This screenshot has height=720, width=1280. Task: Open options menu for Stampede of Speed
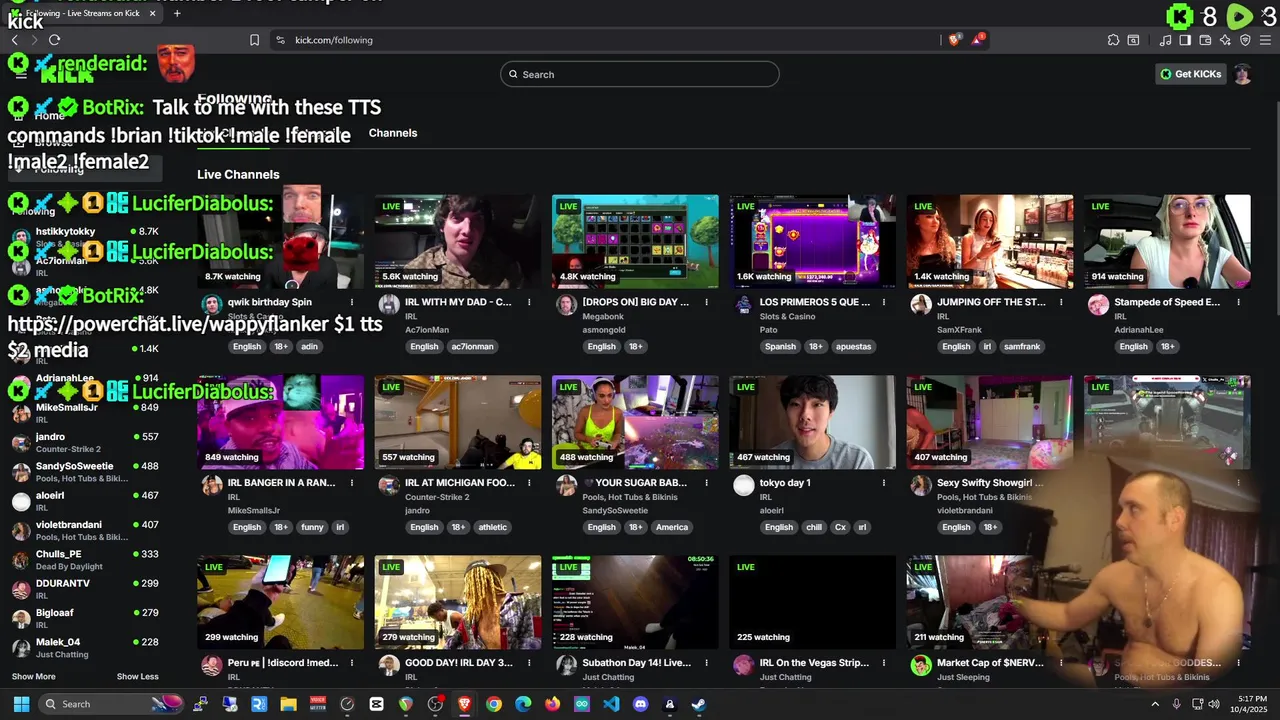click(x=1238, y=302)
